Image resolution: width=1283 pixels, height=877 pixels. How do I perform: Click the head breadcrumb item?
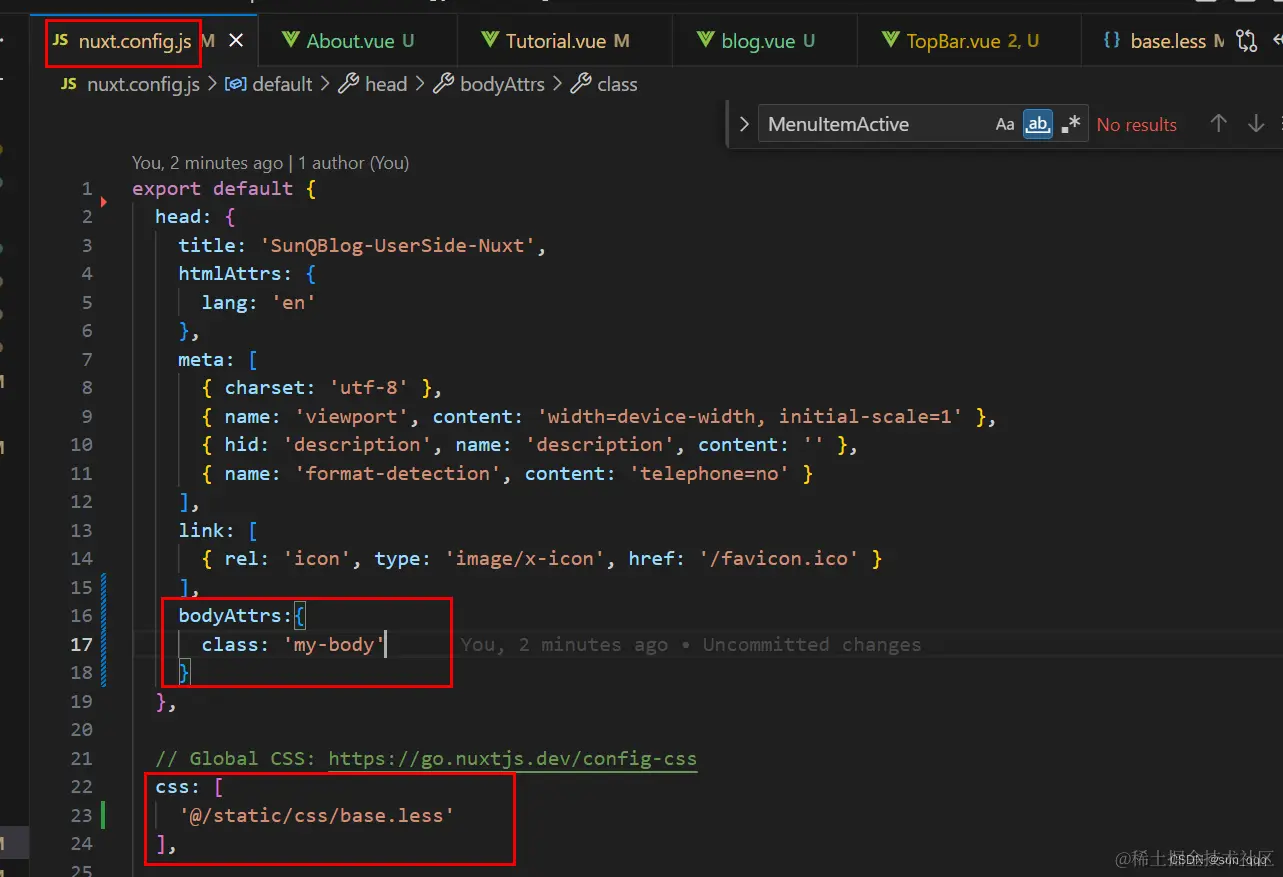(386, 85)
